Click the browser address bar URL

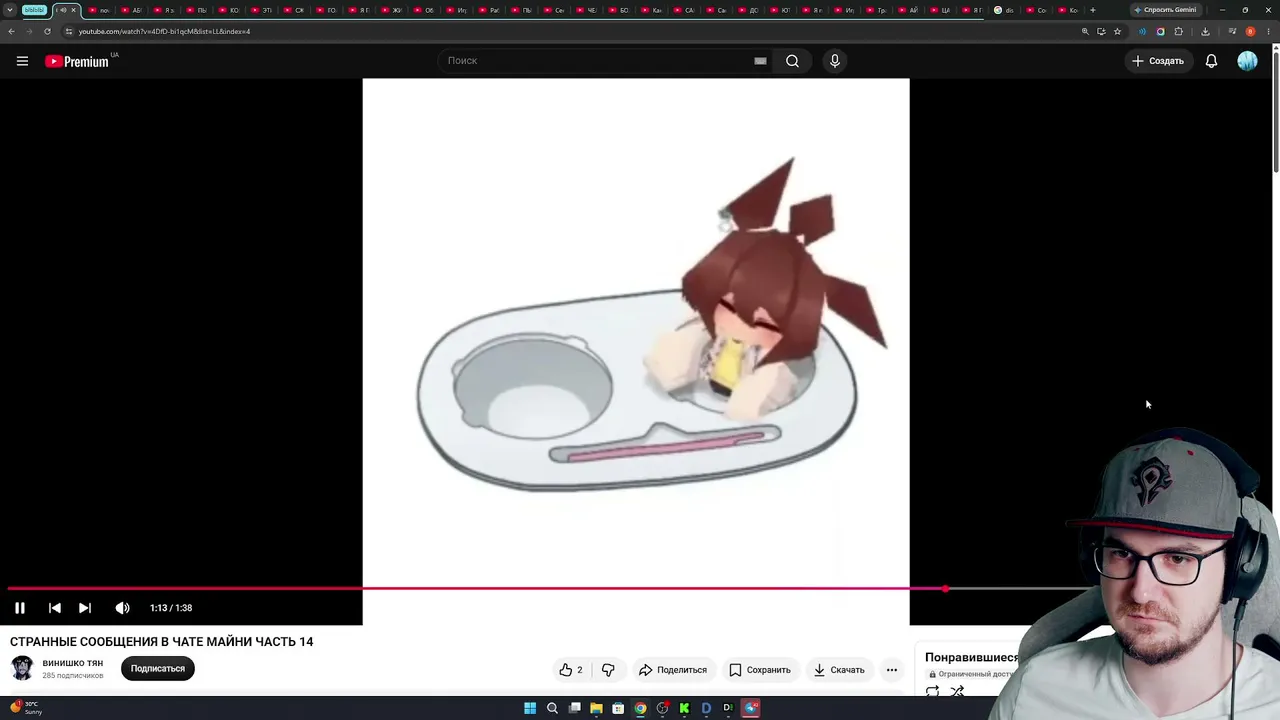[x=164, y=31]
